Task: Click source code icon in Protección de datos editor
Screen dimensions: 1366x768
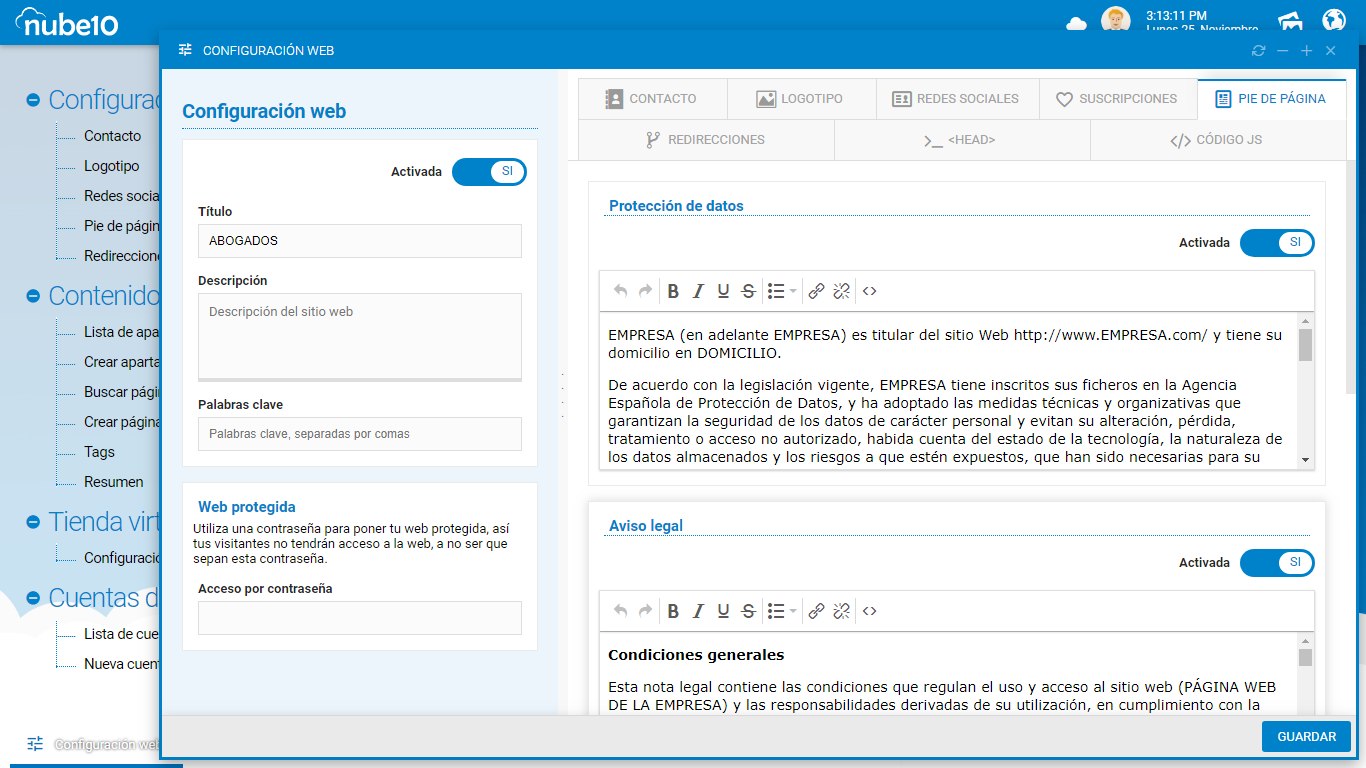Action: point(869,291)
